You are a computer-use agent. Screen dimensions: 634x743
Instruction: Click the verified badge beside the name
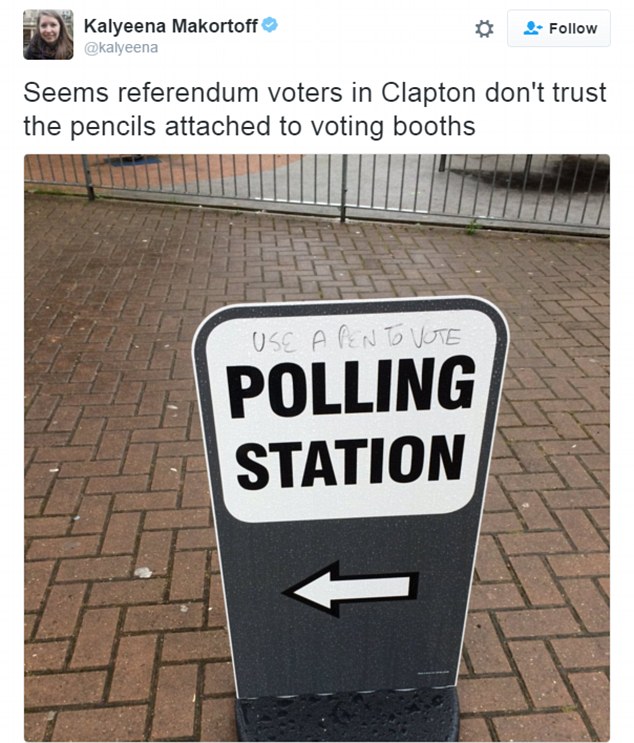[x=270, y=25]
